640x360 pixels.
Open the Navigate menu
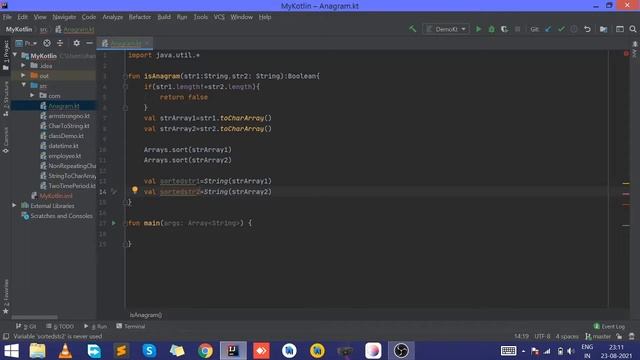point(64,17)
